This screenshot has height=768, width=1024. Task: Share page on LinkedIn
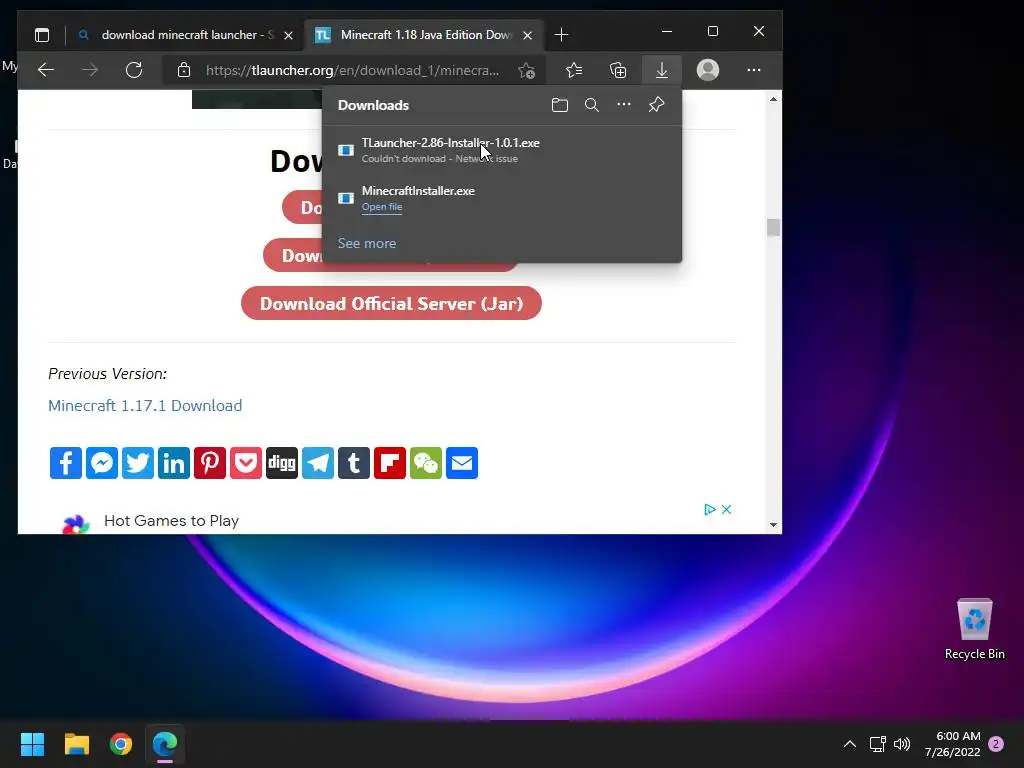174,463
